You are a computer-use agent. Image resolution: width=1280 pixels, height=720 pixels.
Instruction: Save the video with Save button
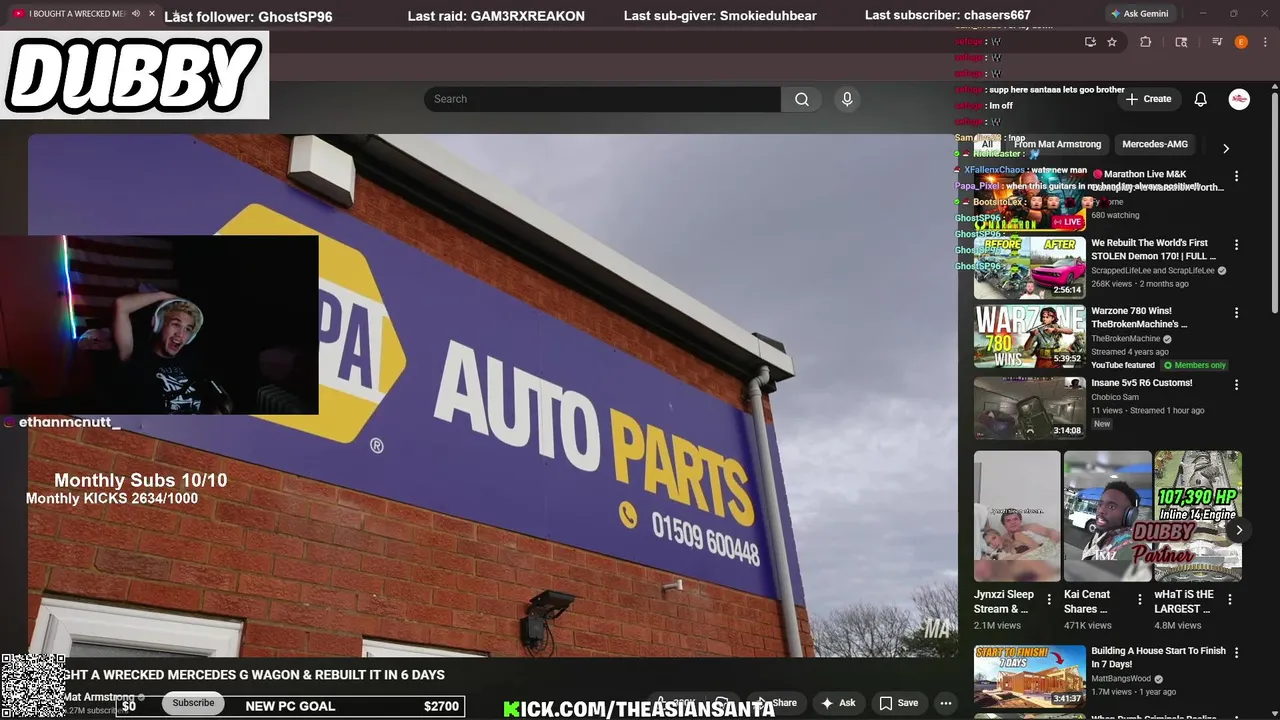coord(898,703)
